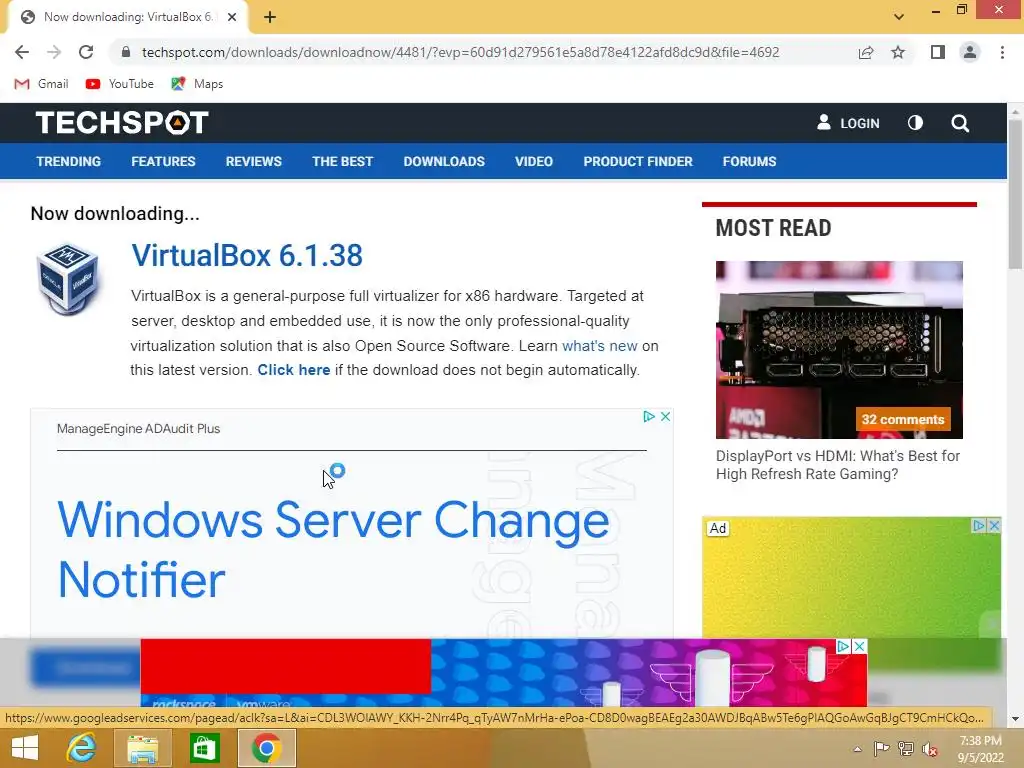Viewport: 1024px width, 768px height.
Task: Click the LOGIN button
Action: point(848,123)
